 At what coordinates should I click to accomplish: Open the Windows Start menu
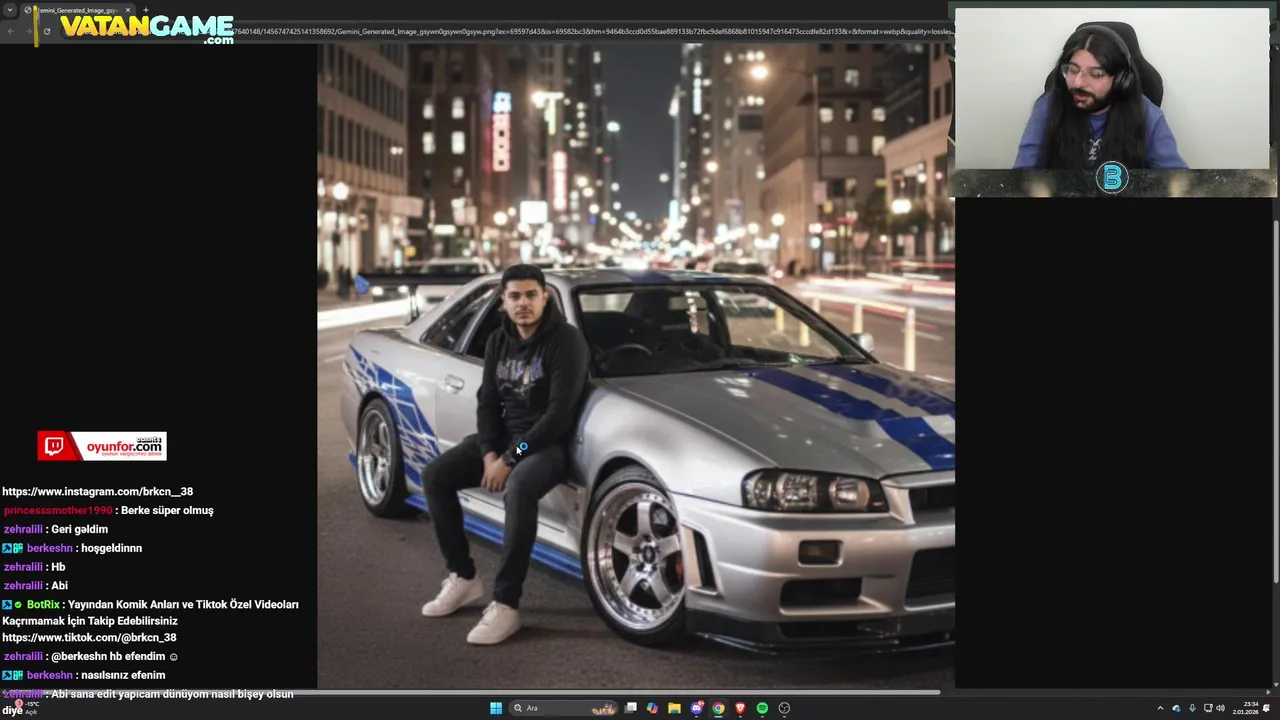(x=496, y=708)
